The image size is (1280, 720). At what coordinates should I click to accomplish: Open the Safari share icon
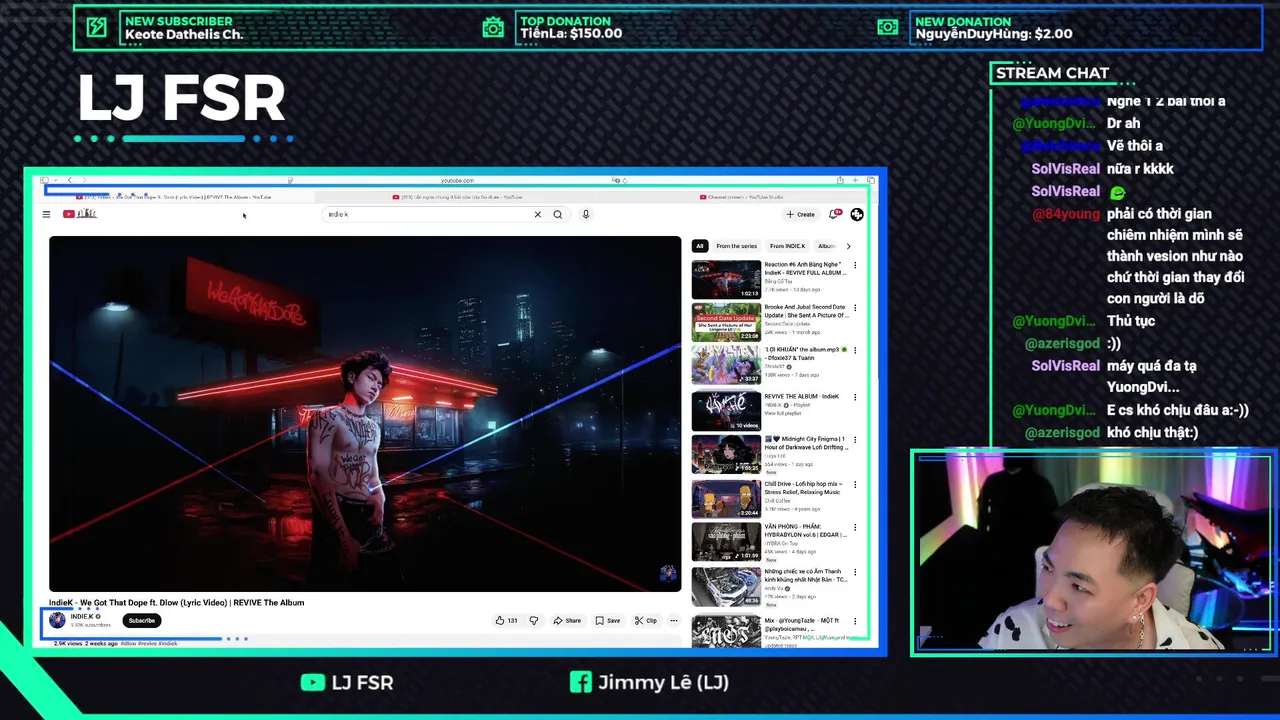click(x=840, y=180)
